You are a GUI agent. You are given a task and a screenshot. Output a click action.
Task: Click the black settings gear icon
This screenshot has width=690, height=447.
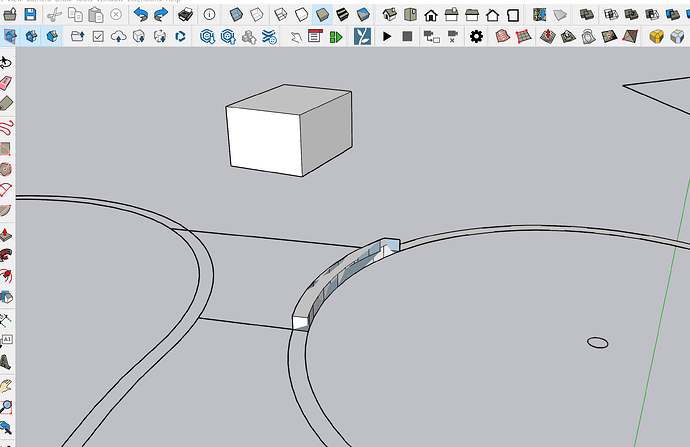click(x=476, y=36)
